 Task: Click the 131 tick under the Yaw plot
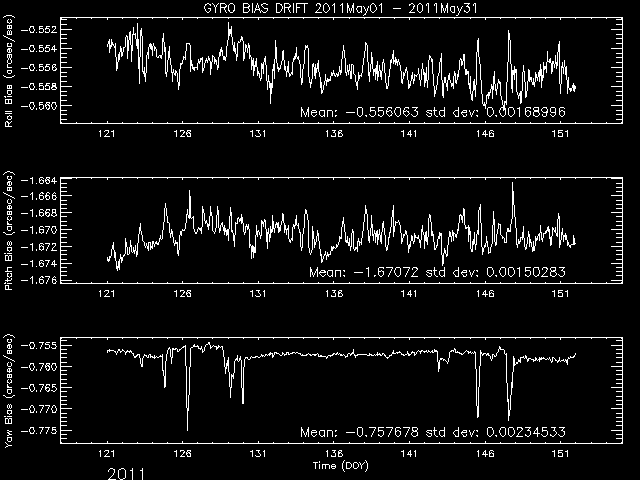coord(258,453)
